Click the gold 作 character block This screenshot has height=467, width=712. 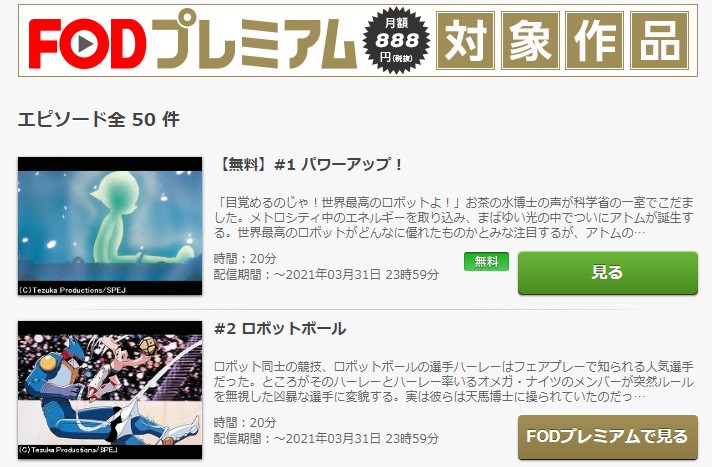tap(595, 40)
